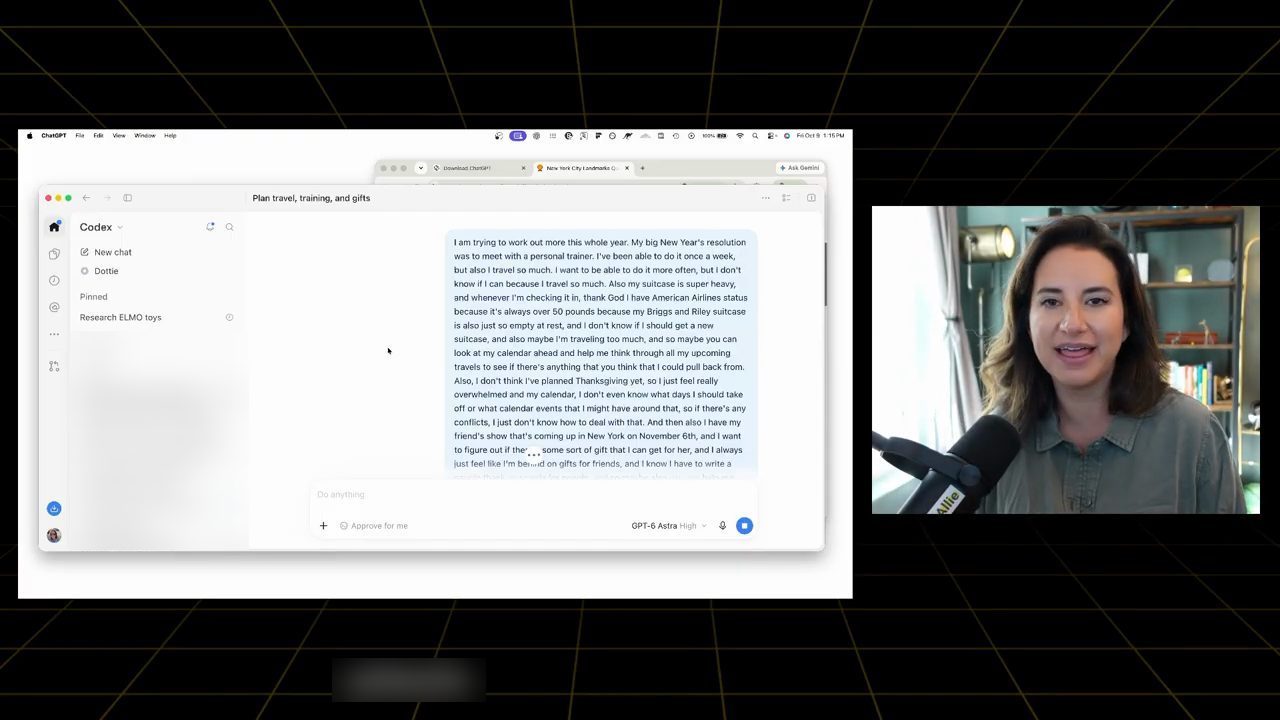Open the three-dot more icon in sidebar rail
Screen dimensions: 1280x720
click(54, 334)
